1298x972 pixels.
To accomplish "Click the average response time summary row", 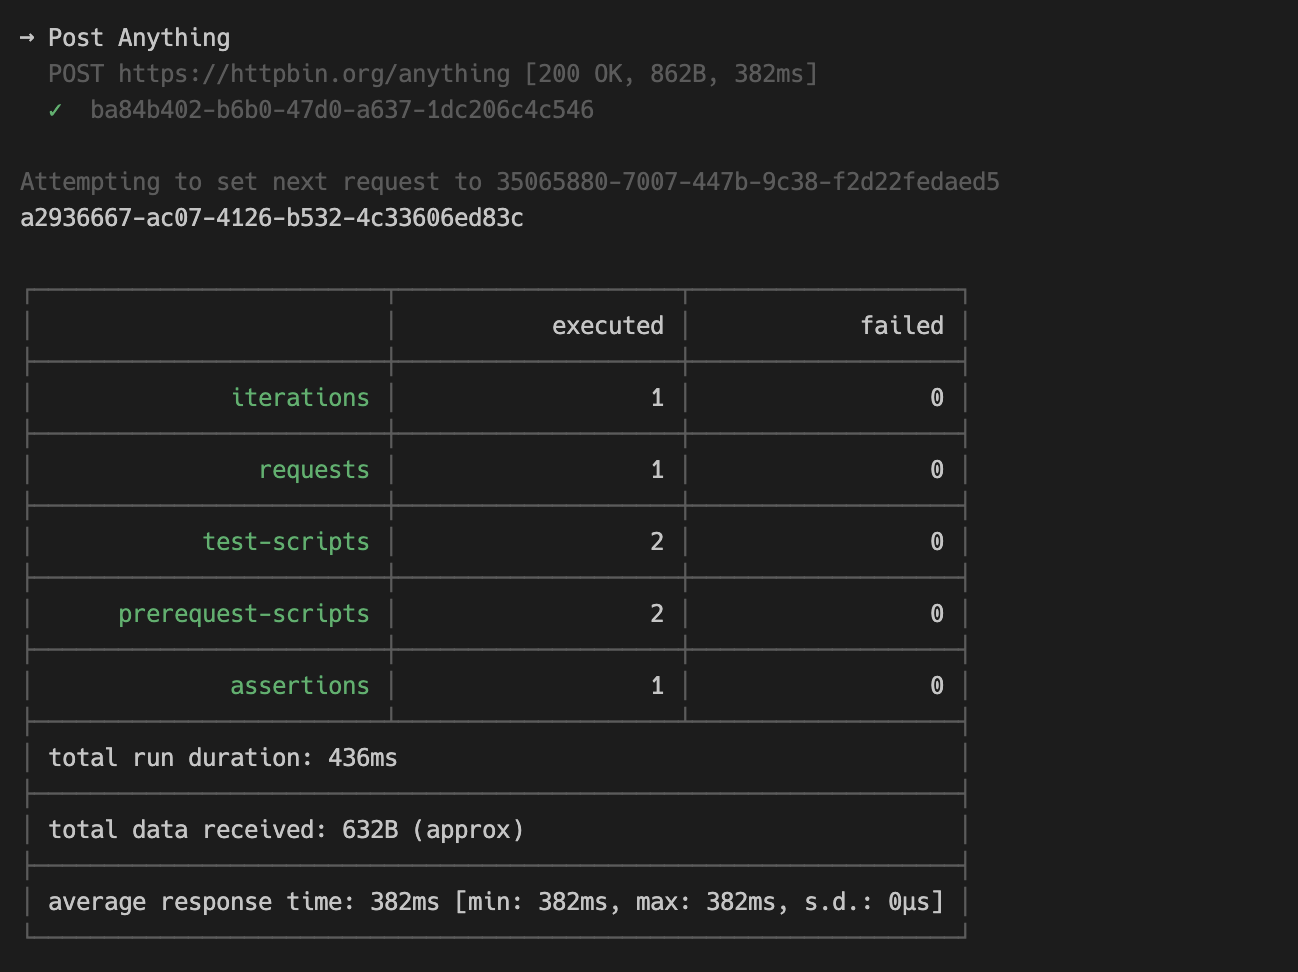I will [494, 901].
